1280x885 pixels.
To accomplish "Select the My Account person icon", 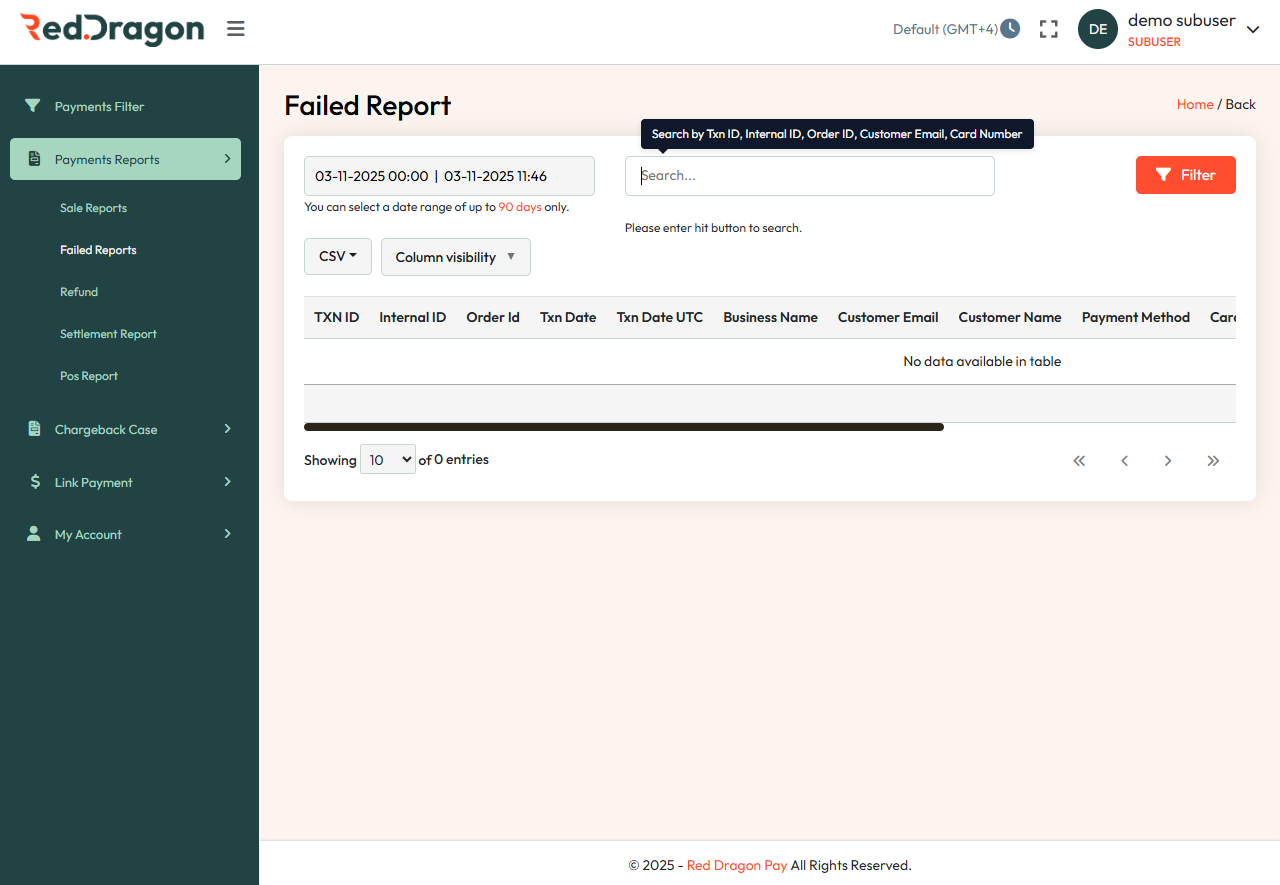I will point(33,534).
